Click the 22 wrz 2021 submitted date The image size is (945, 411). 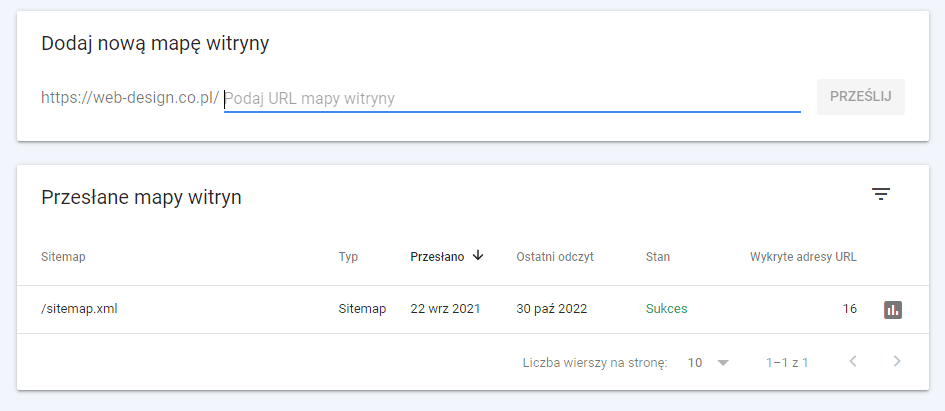pyautogui.click(x=445, y=309)
